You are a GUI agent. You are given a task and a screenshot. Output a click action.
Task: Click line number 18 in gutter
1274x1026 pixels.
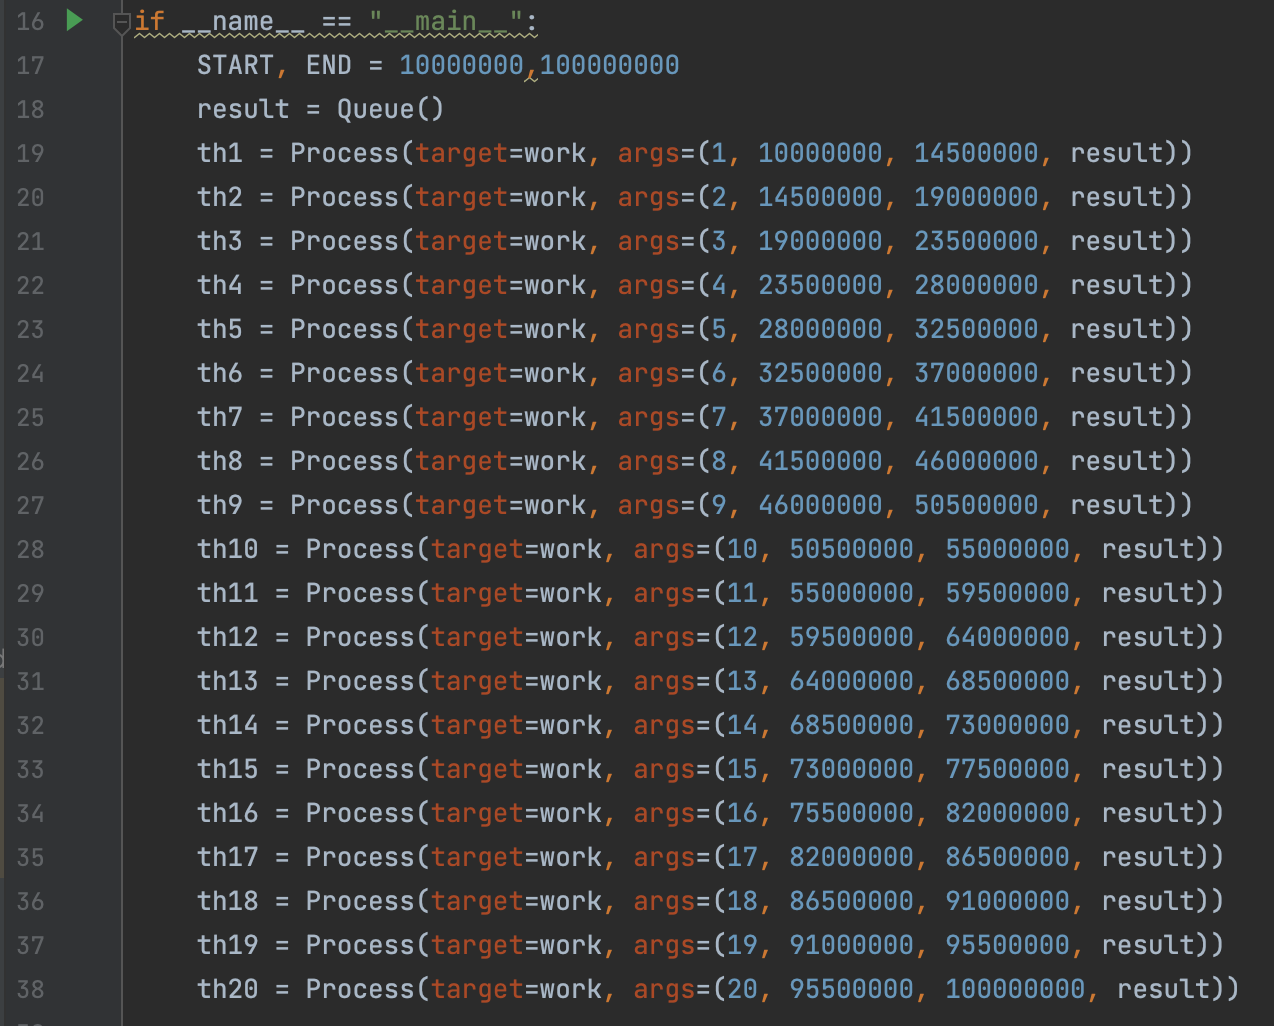click(x=30, y=110)
